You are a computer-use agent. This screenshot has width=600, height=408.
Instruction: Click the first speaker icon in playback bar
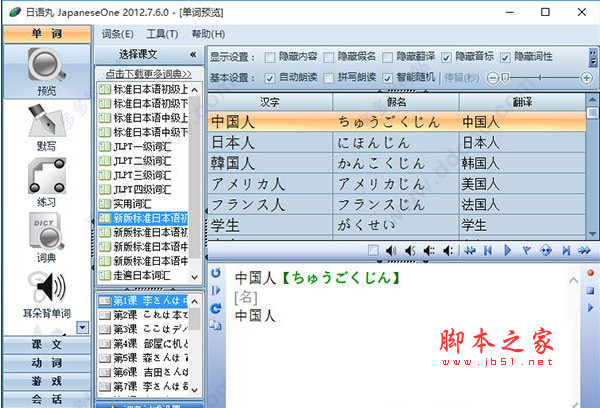pyautogui.click(x=391, y=251)
